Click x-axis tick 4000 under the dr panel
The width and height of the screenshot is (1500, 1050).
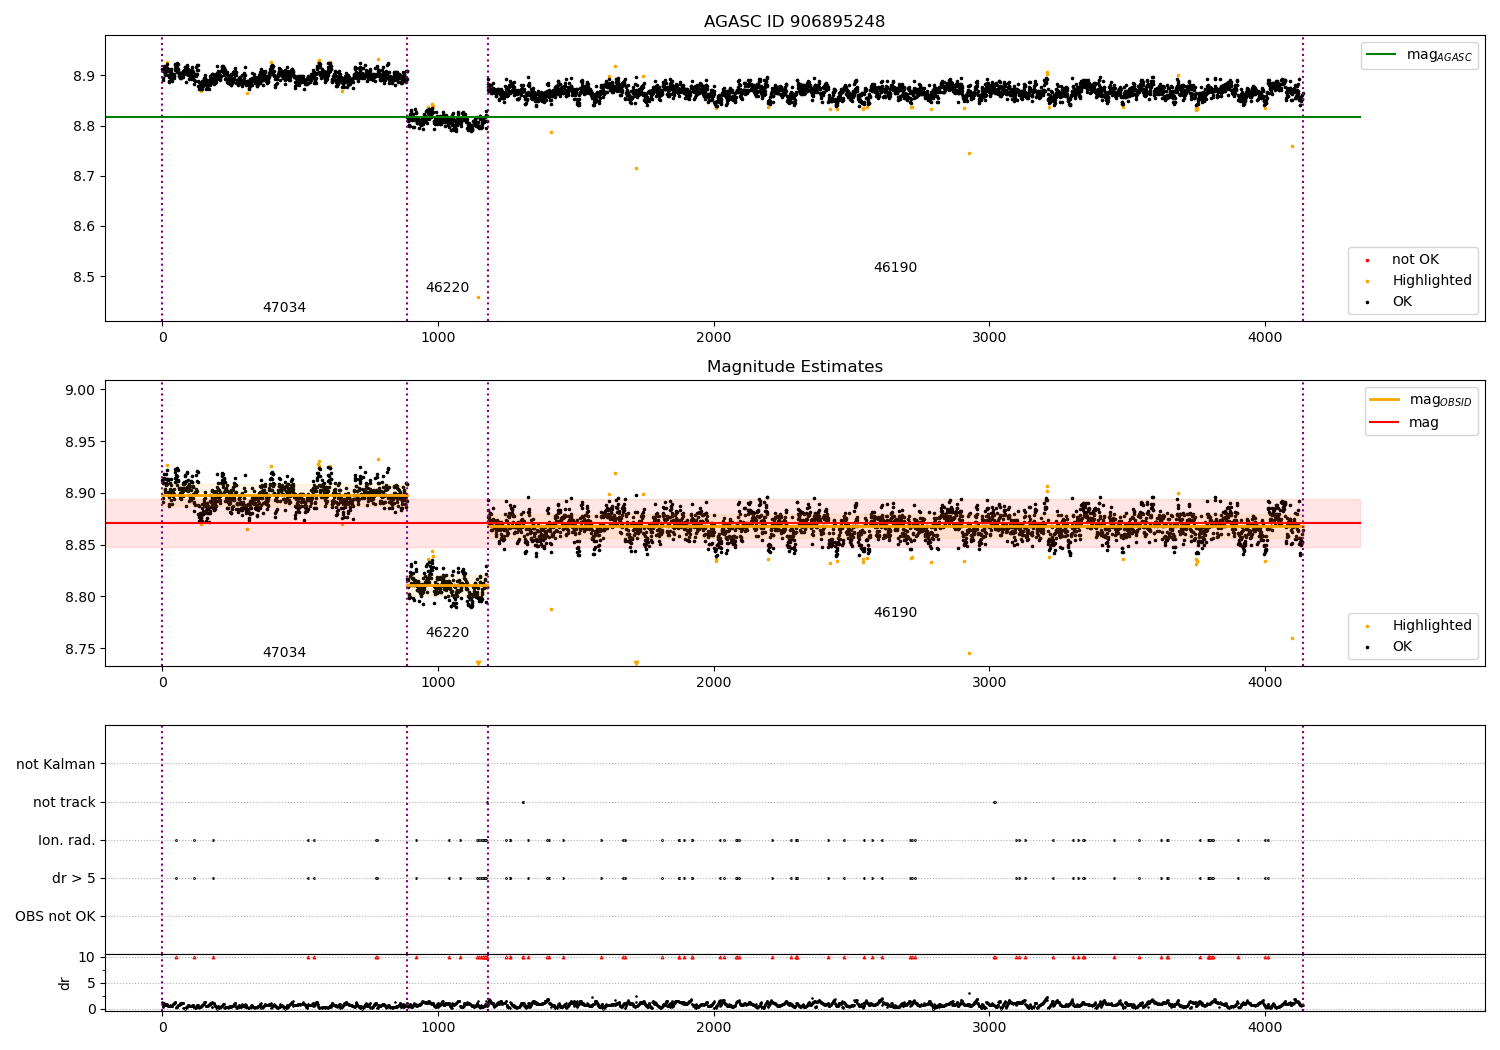(x=1265, y=1027)
